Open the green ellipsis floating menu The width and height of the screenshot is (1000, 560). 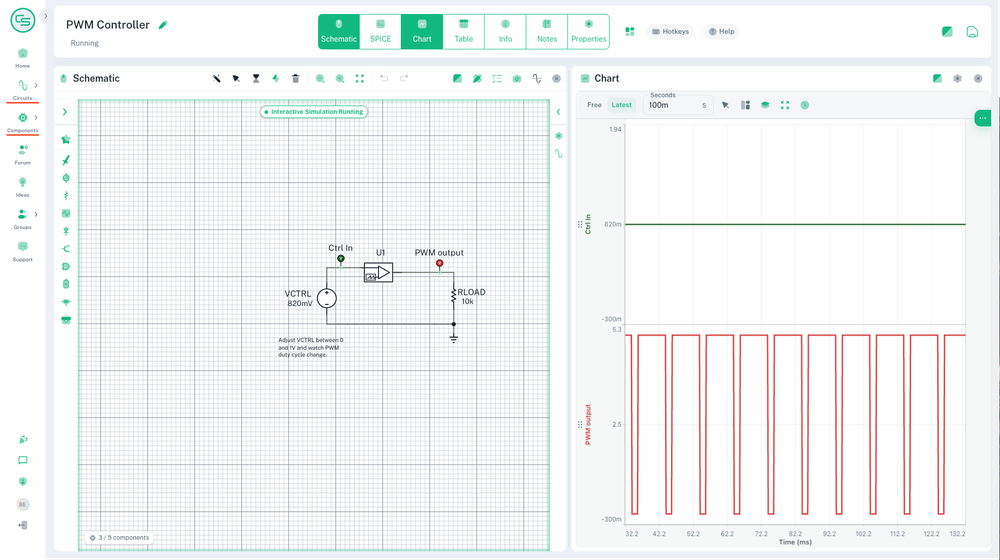point(982,118)
